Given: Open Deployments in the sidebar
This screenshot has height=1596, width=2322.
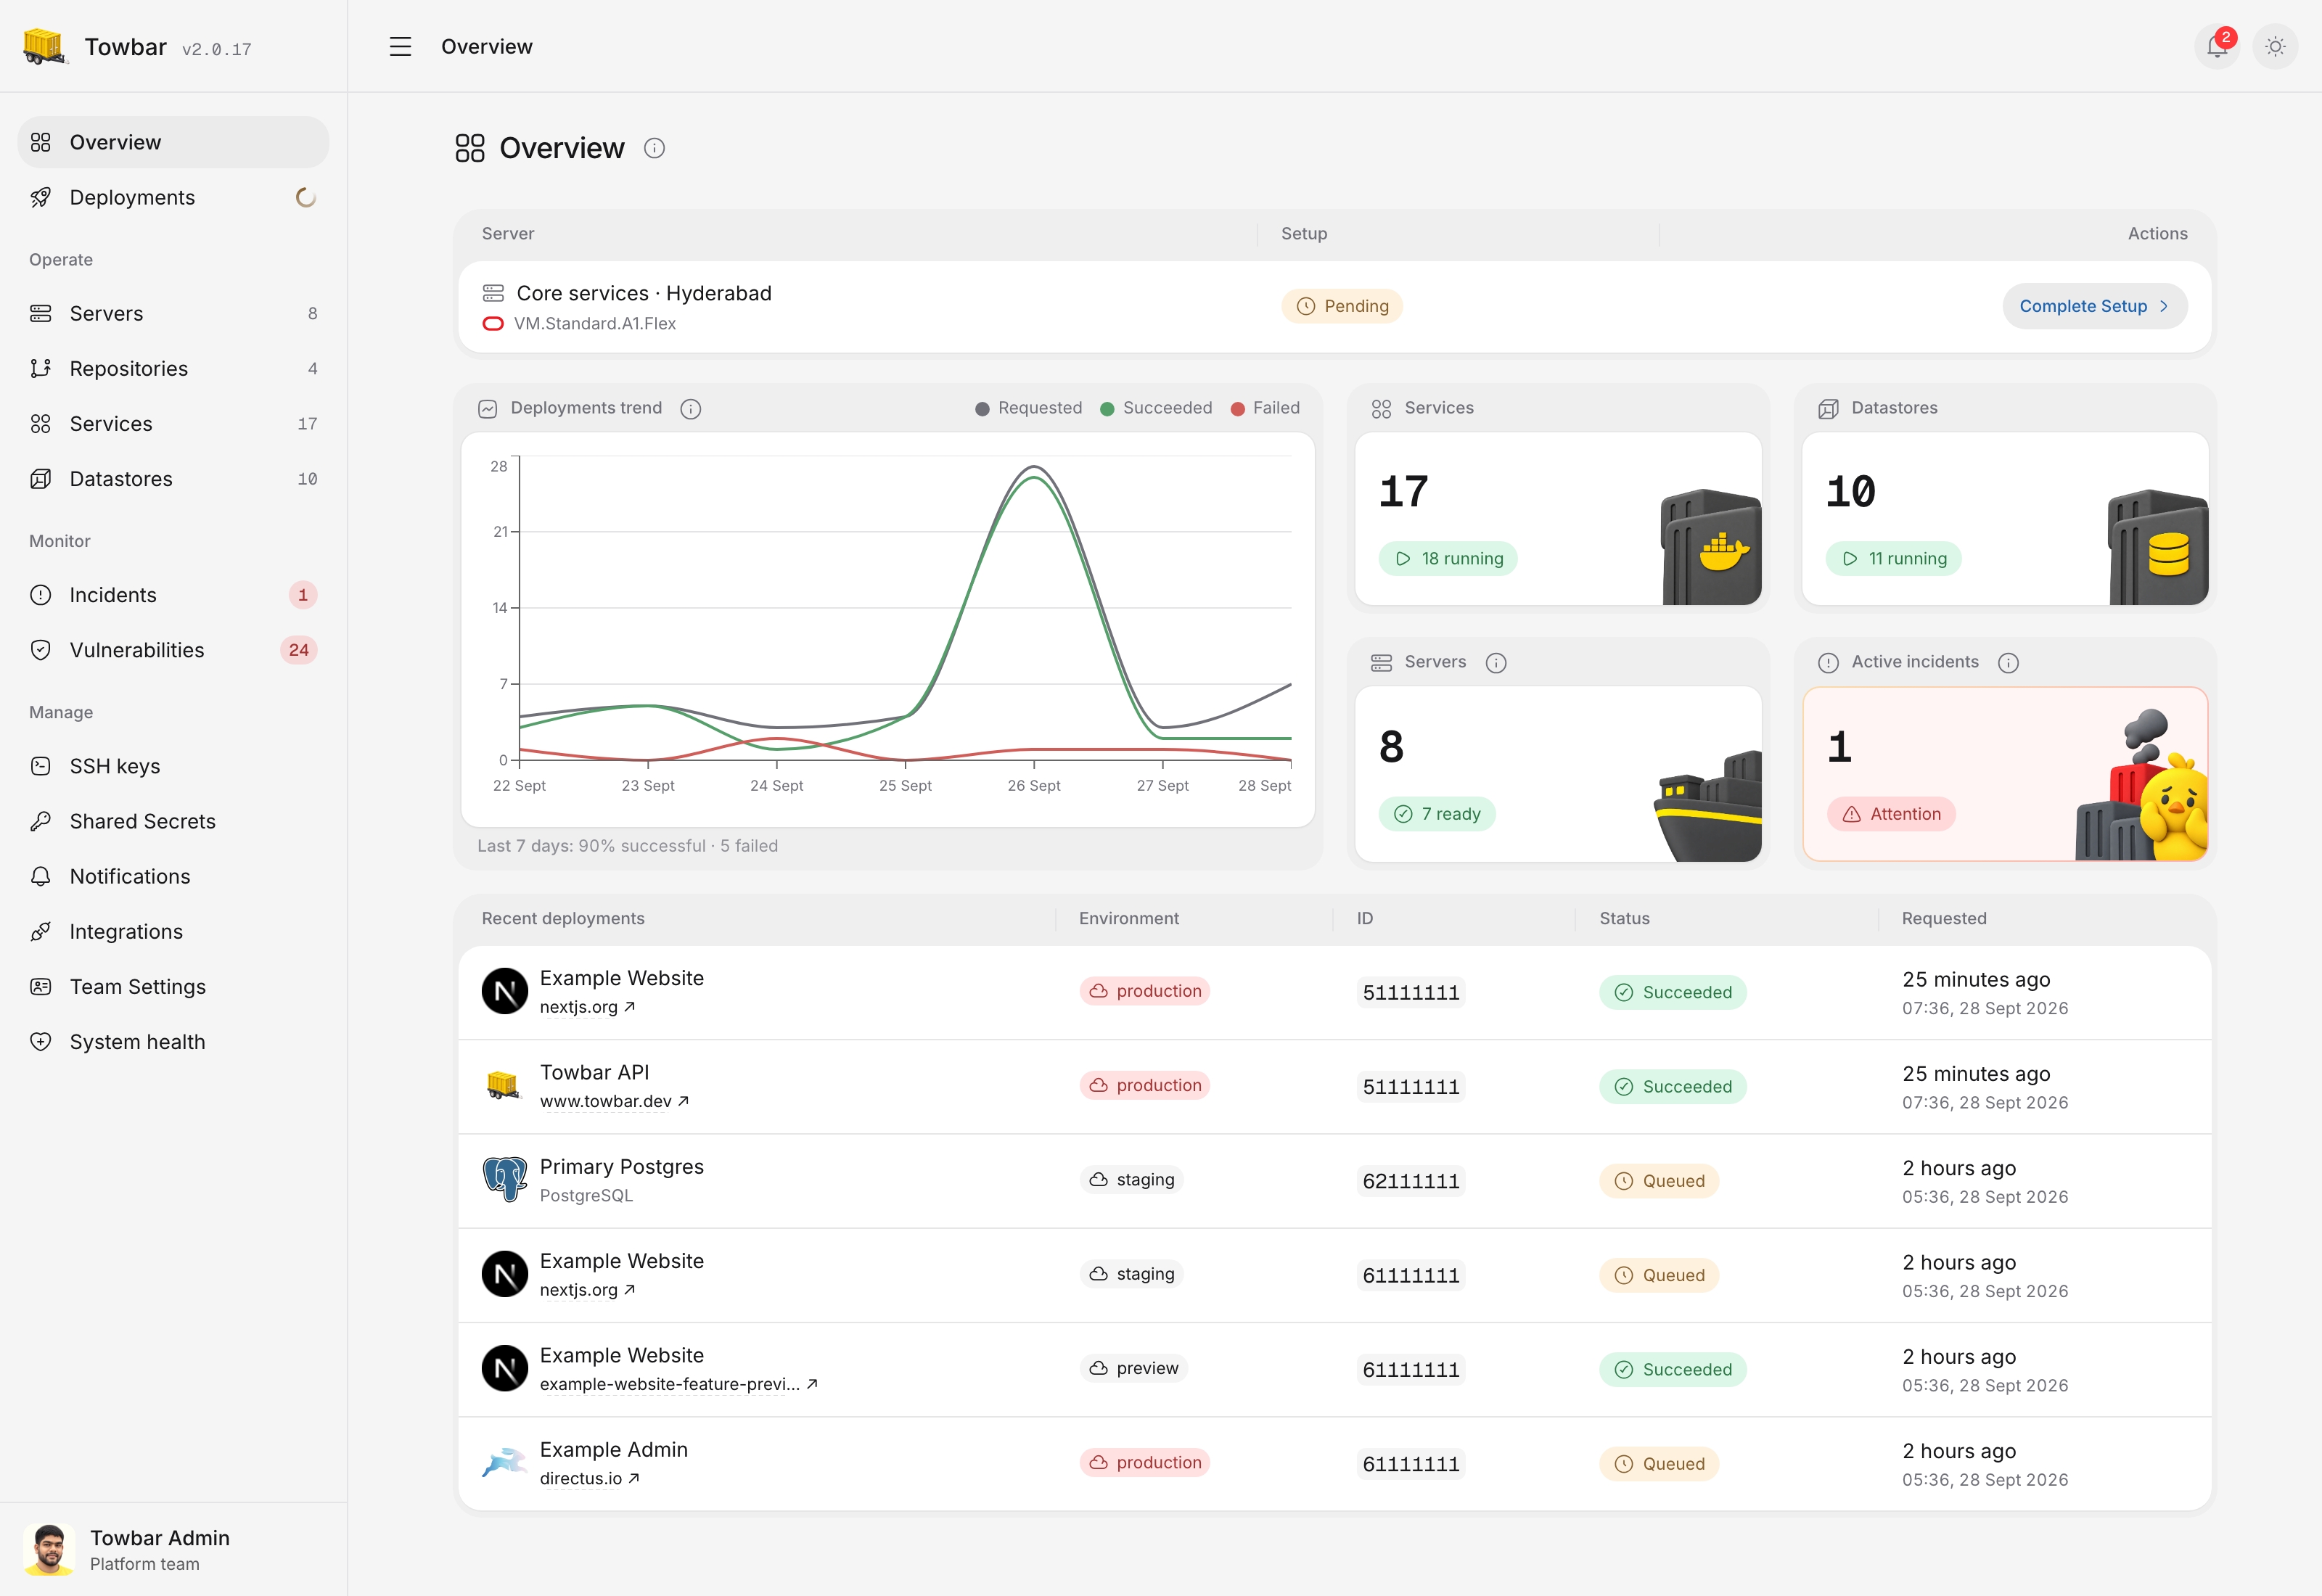Looking at the screenshot, I should pos(173,197).
